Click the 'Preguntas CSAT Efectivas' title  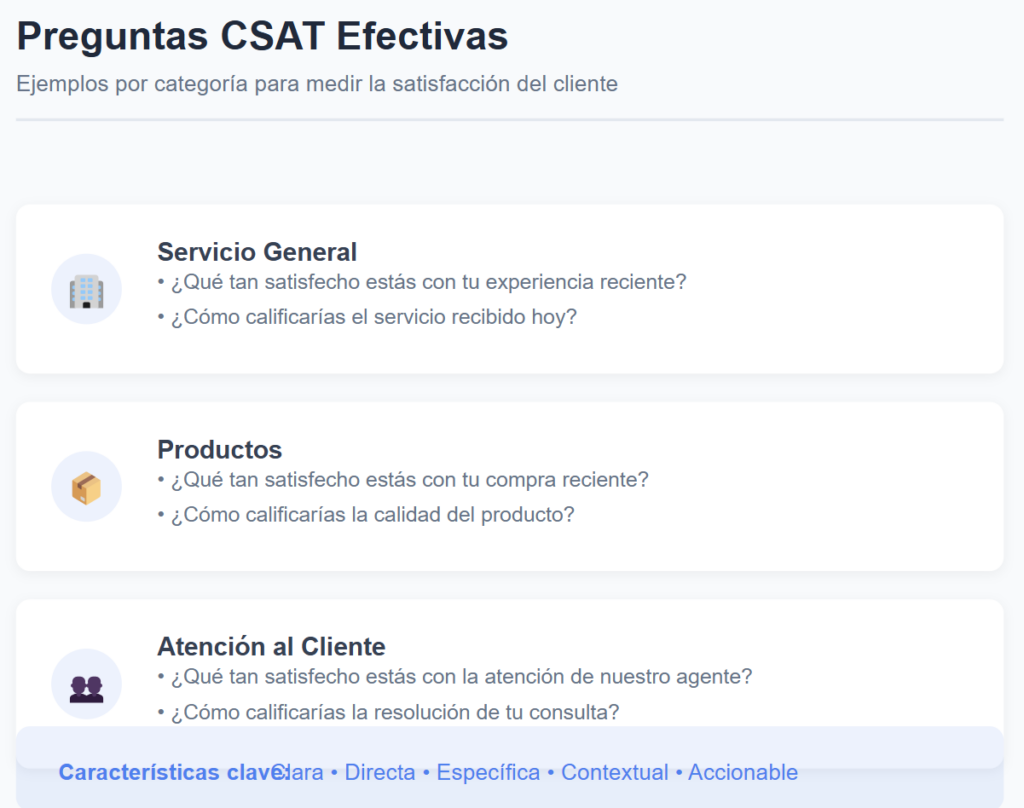pos(262,37)
